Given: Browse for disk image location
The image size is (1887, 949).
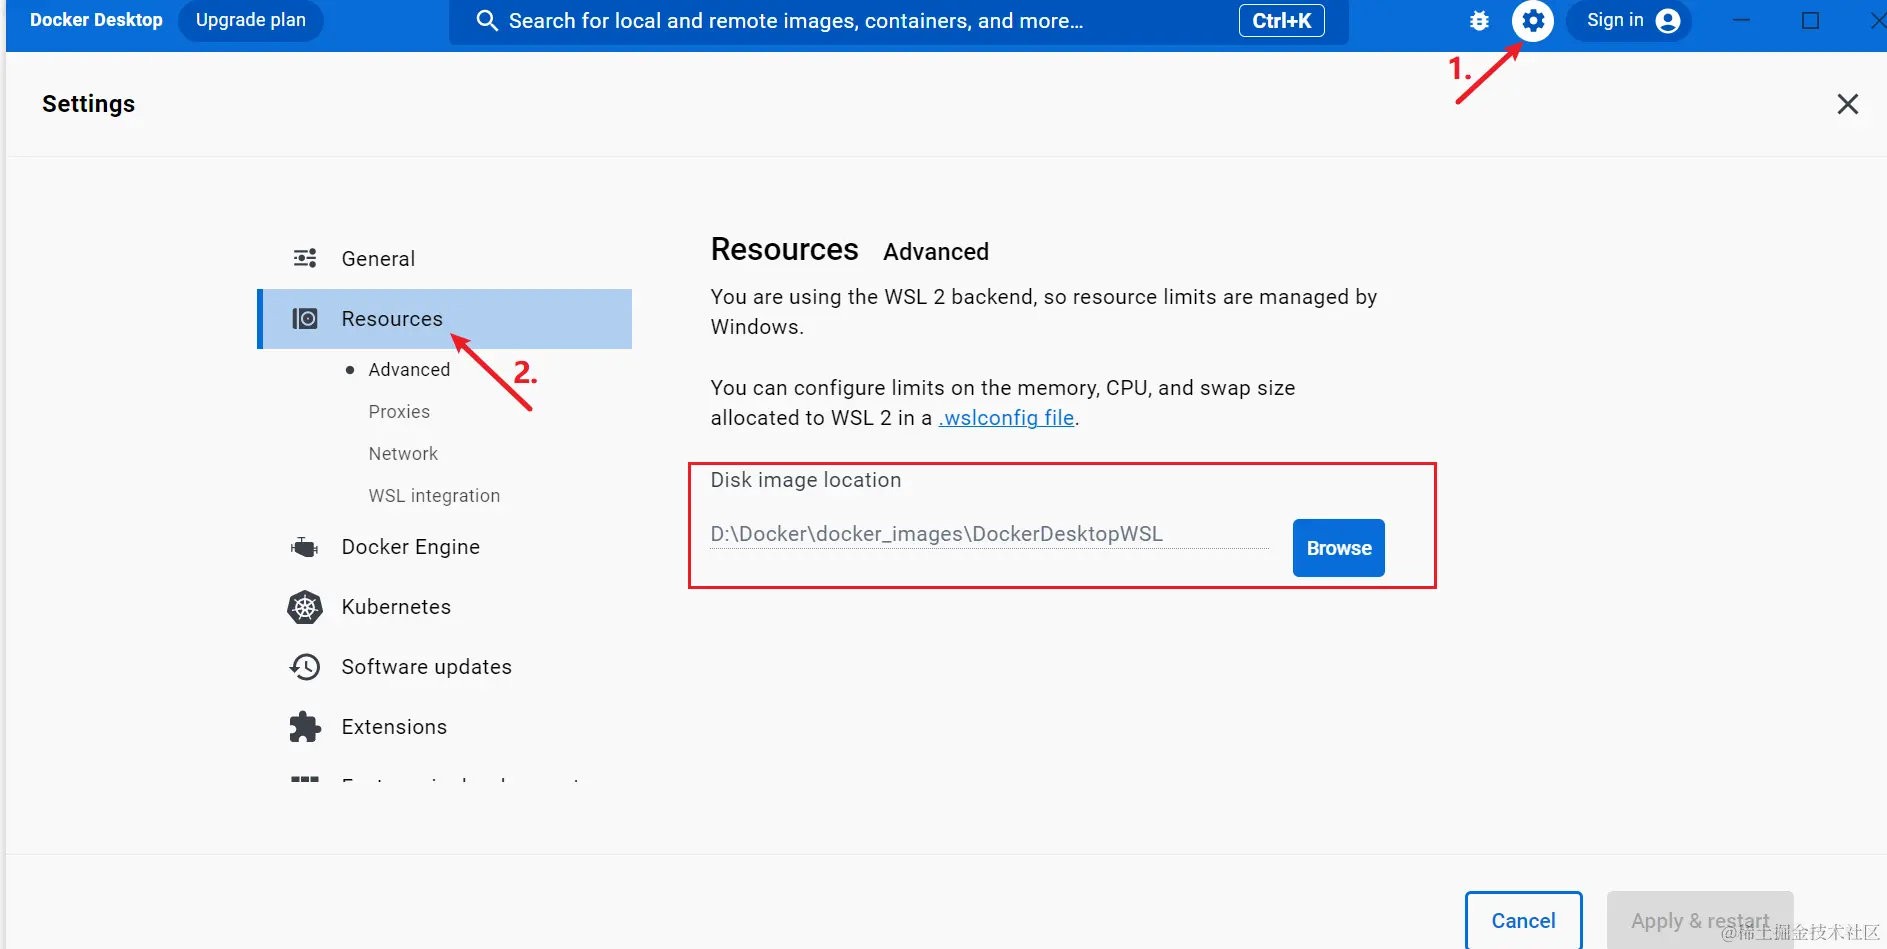Looking at the screenshot, I should point(1338,548).
